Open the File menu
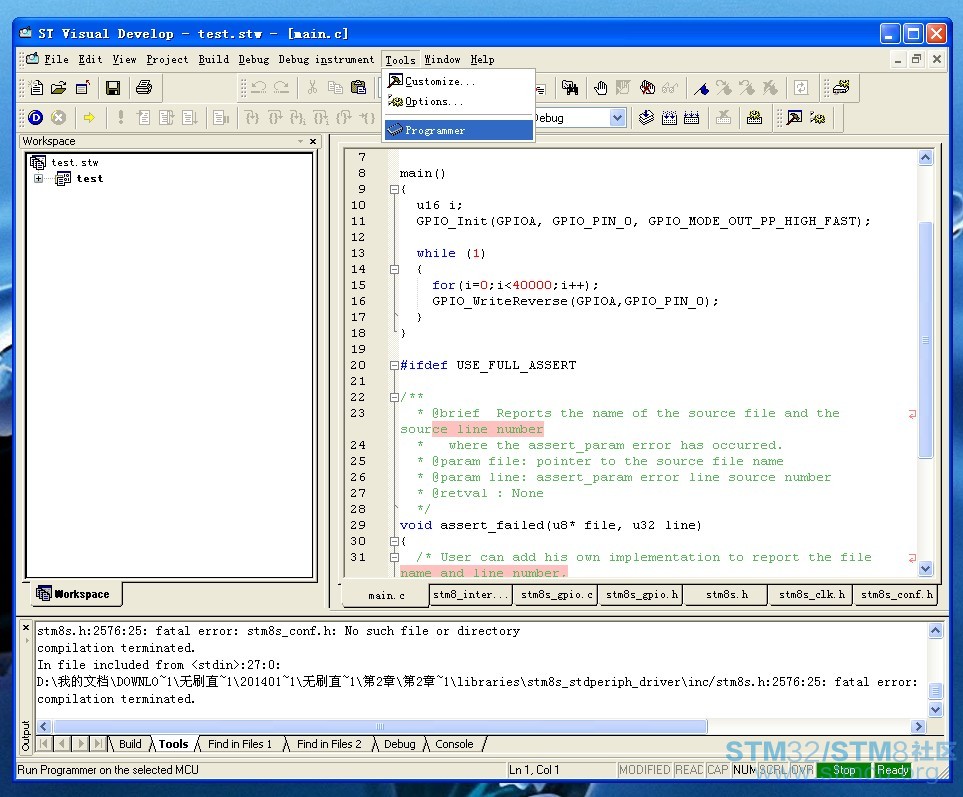This screenshot has width=963, height=797. coord(56,60)
